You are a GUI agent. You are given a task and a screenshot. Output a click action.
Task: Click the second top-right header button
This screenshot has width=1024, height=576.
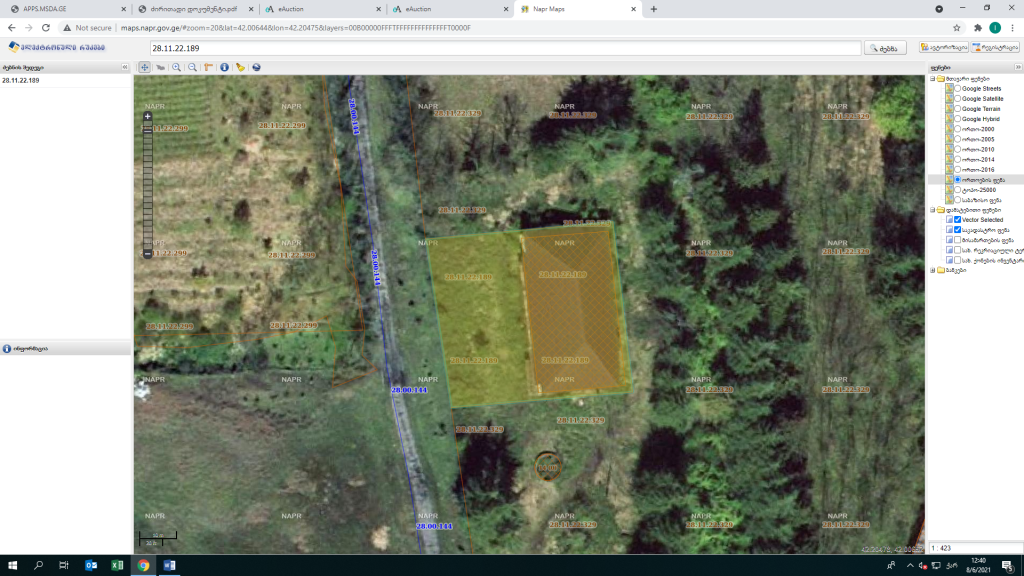tap(995, 48)
